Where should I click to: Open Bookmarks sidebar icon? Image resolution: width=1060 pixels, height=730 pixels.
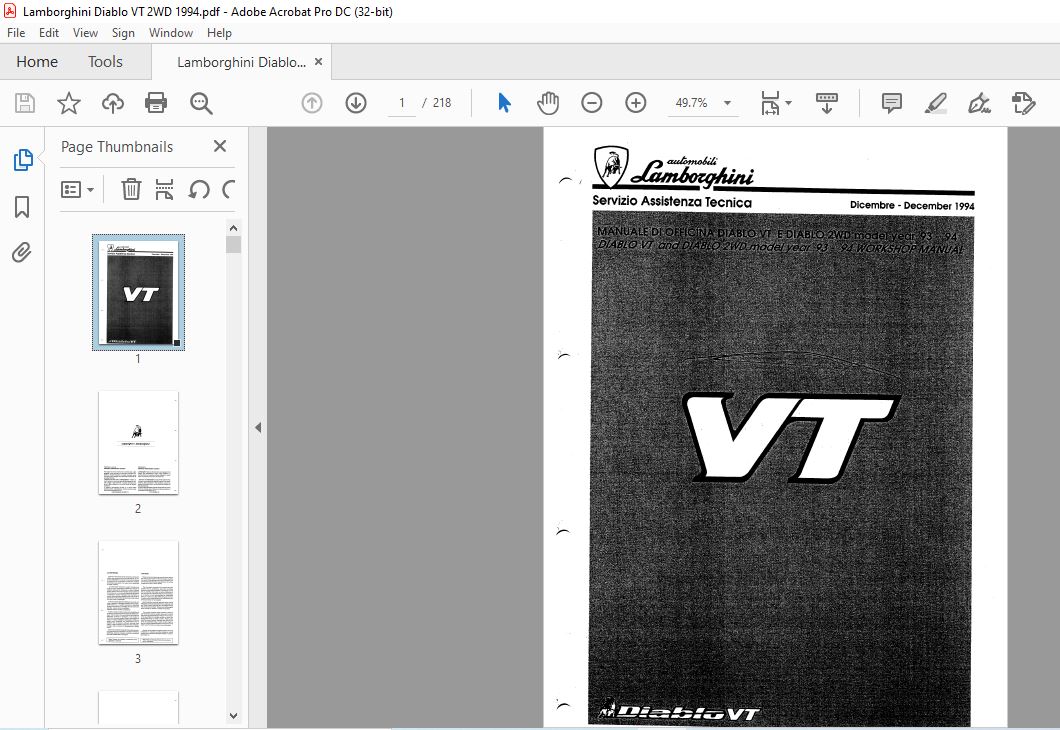tap(22, 207)
